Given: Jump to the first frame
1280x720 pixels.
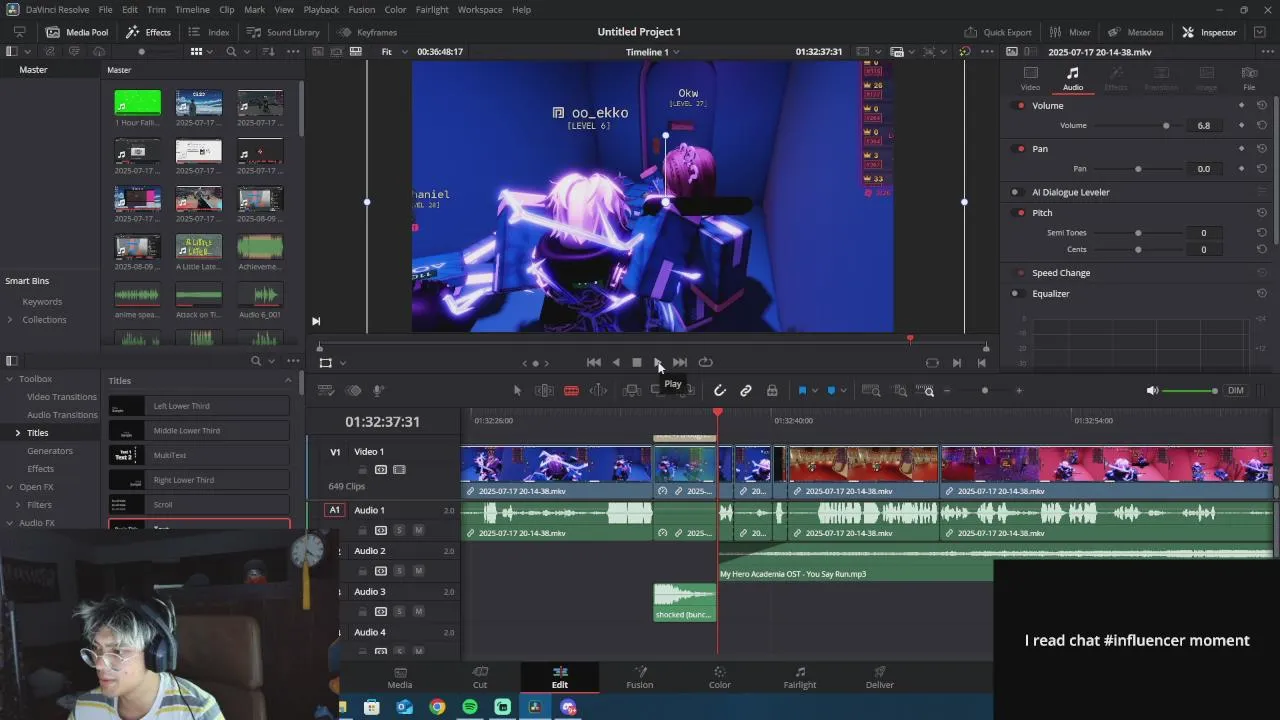Looking at the screenshot, I should click(593, 363).
